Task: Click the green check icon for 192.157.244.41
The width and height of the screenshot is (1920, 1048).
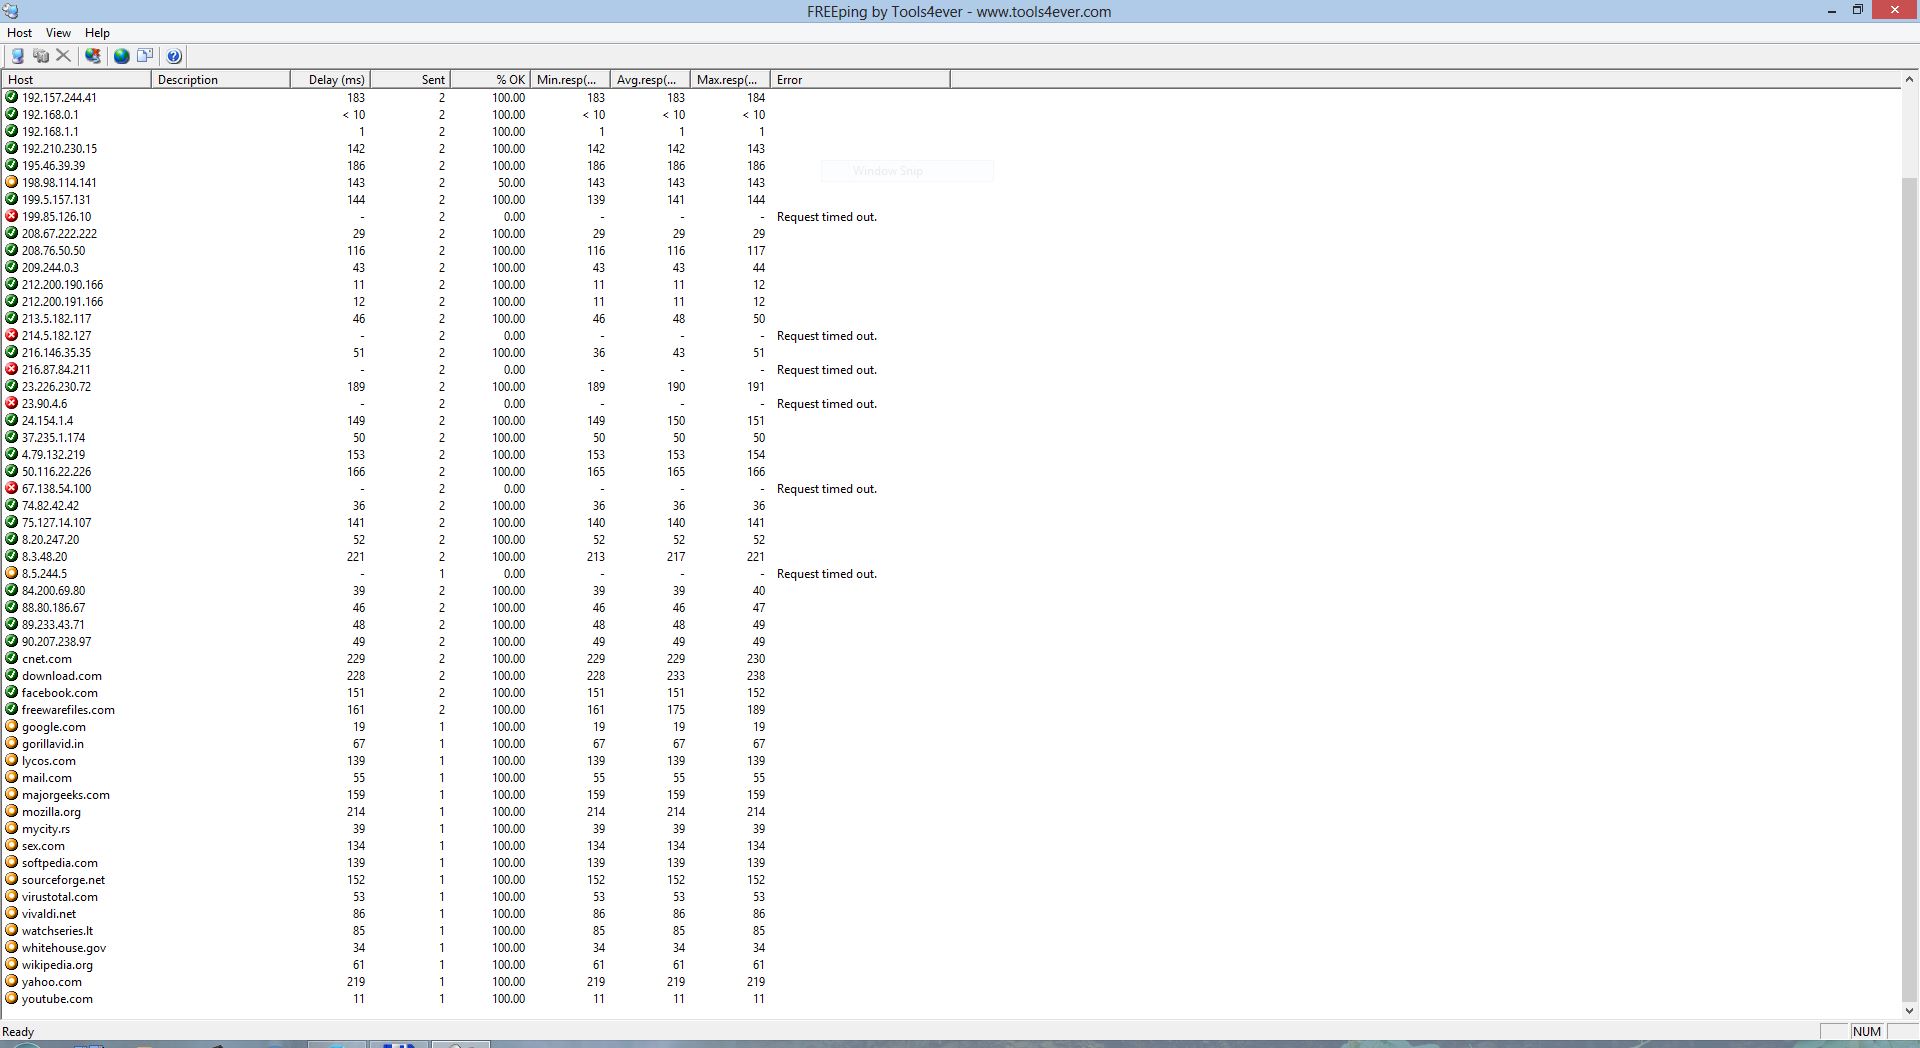Action: 12,97
